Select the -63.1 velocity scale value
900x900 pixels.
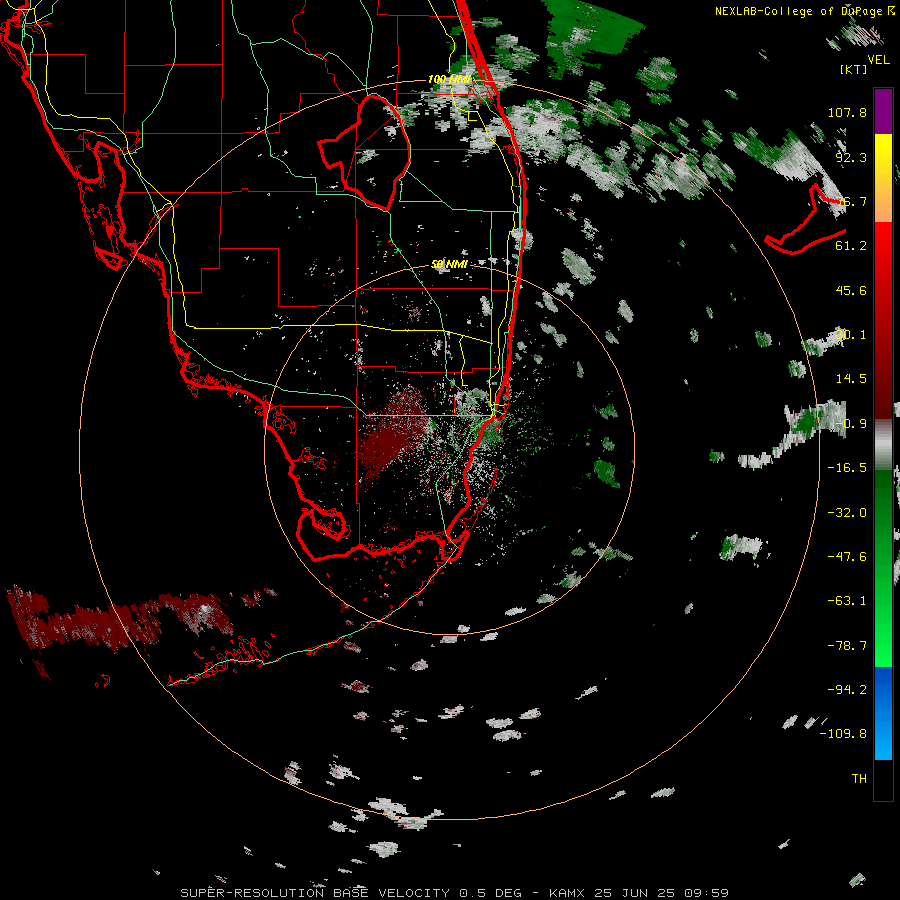click(x=847, y=601)
